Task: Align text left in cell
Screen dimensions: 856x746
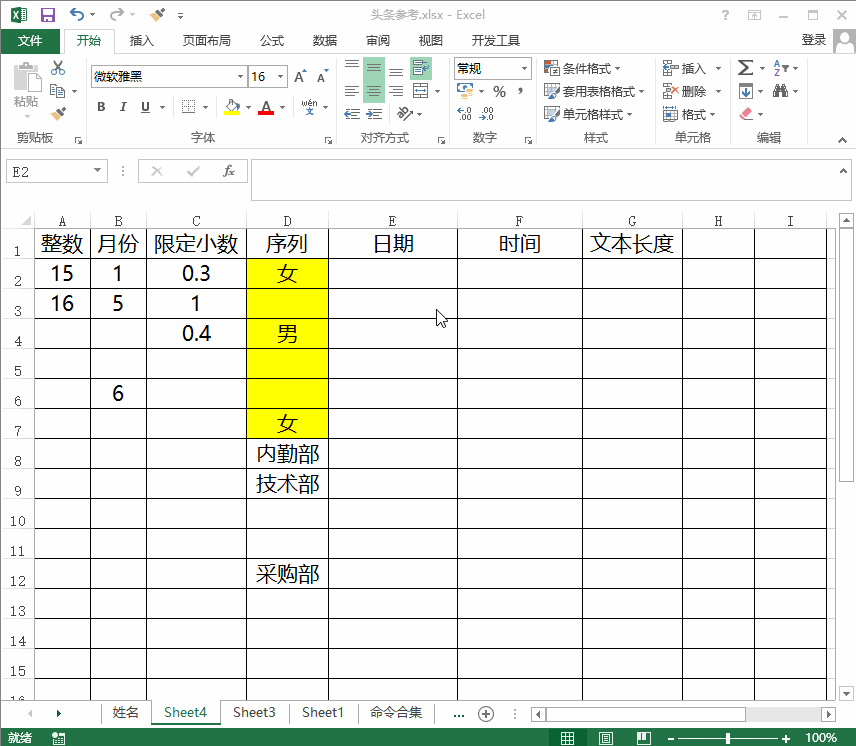Action: point(352,91)
